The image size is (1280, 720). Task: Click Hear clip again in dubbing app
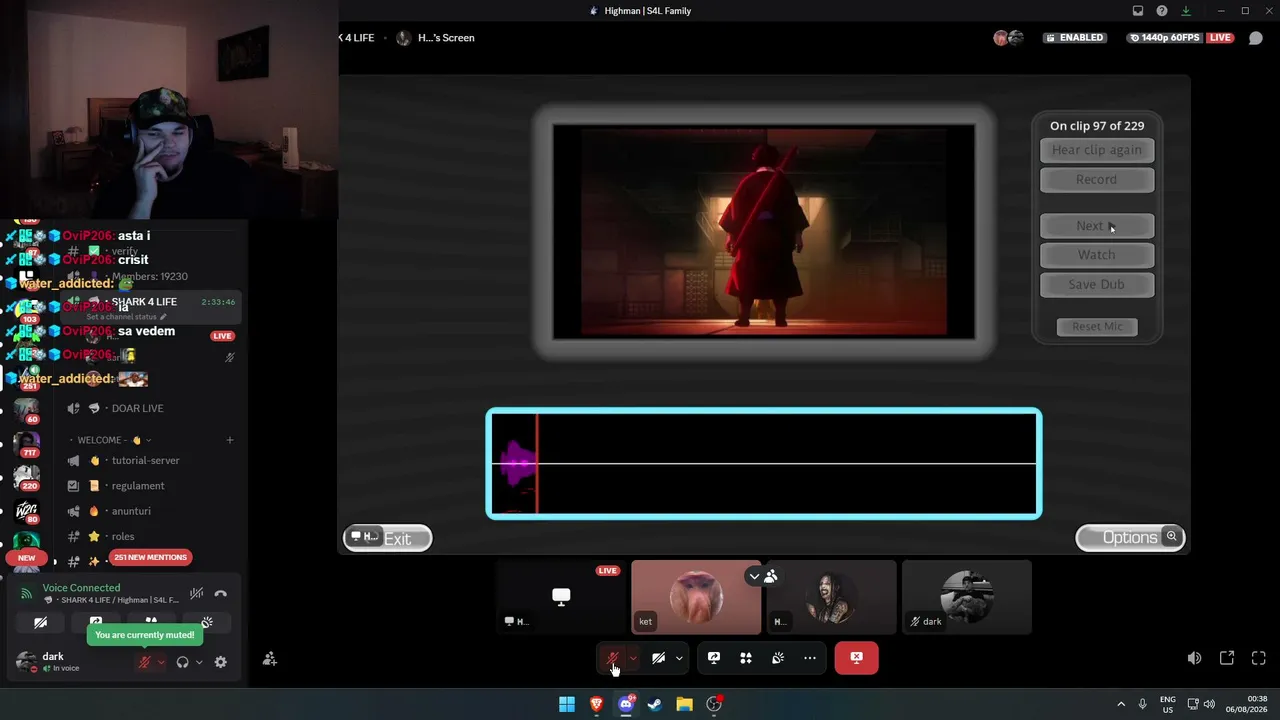1097,150
